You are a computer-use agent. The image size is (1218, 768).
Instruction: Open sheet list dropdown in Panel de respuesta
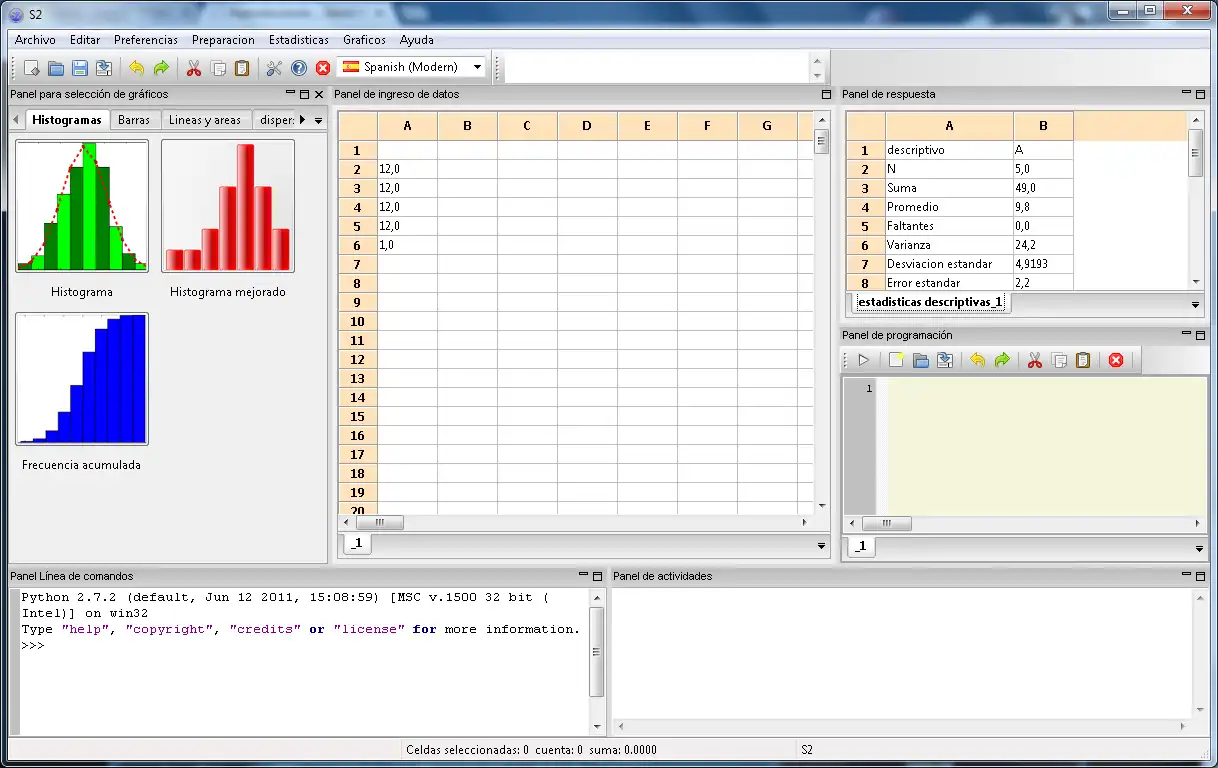[x=1196, y=304]
